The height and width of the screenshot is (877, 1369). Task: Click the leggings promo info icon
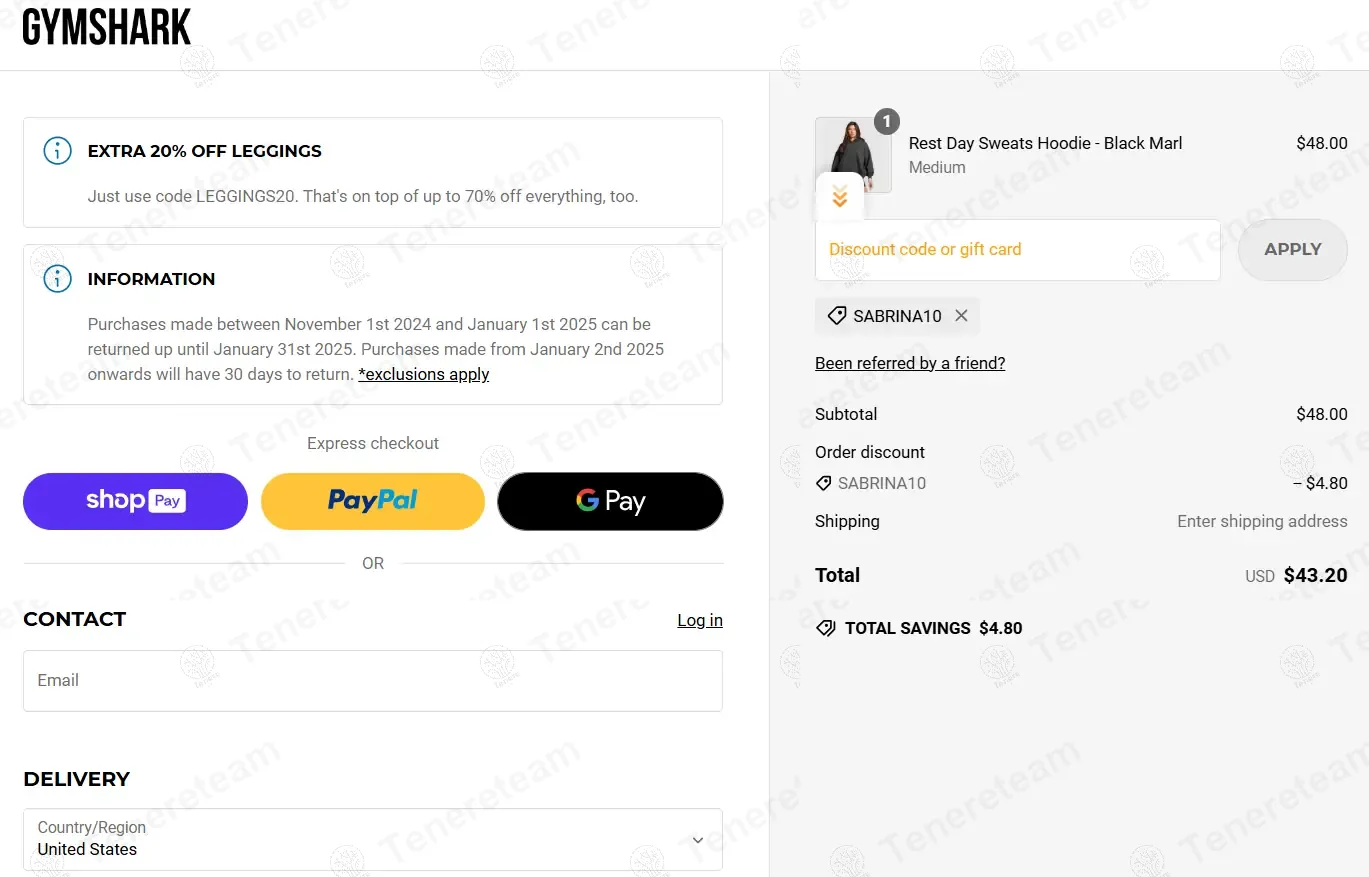pos(58,151)
